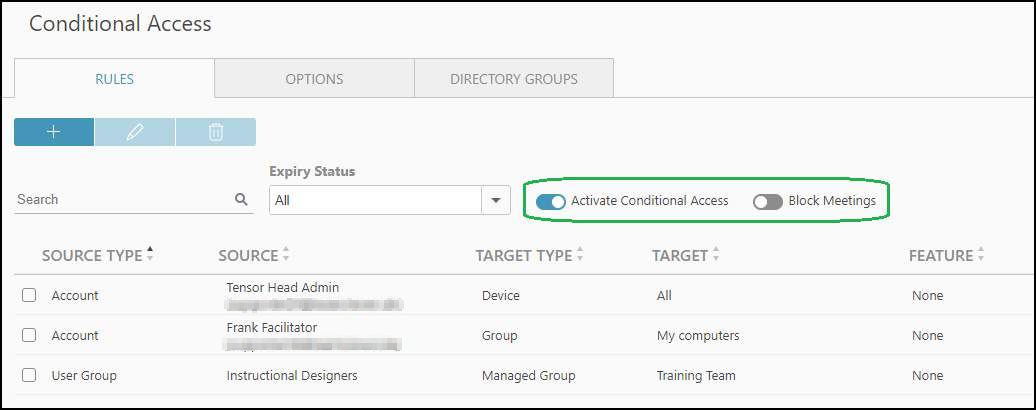This screenshot has width=1036, height=410.
Task: Tick the Instructional Designers row checkbox
Action: (29, 375)
